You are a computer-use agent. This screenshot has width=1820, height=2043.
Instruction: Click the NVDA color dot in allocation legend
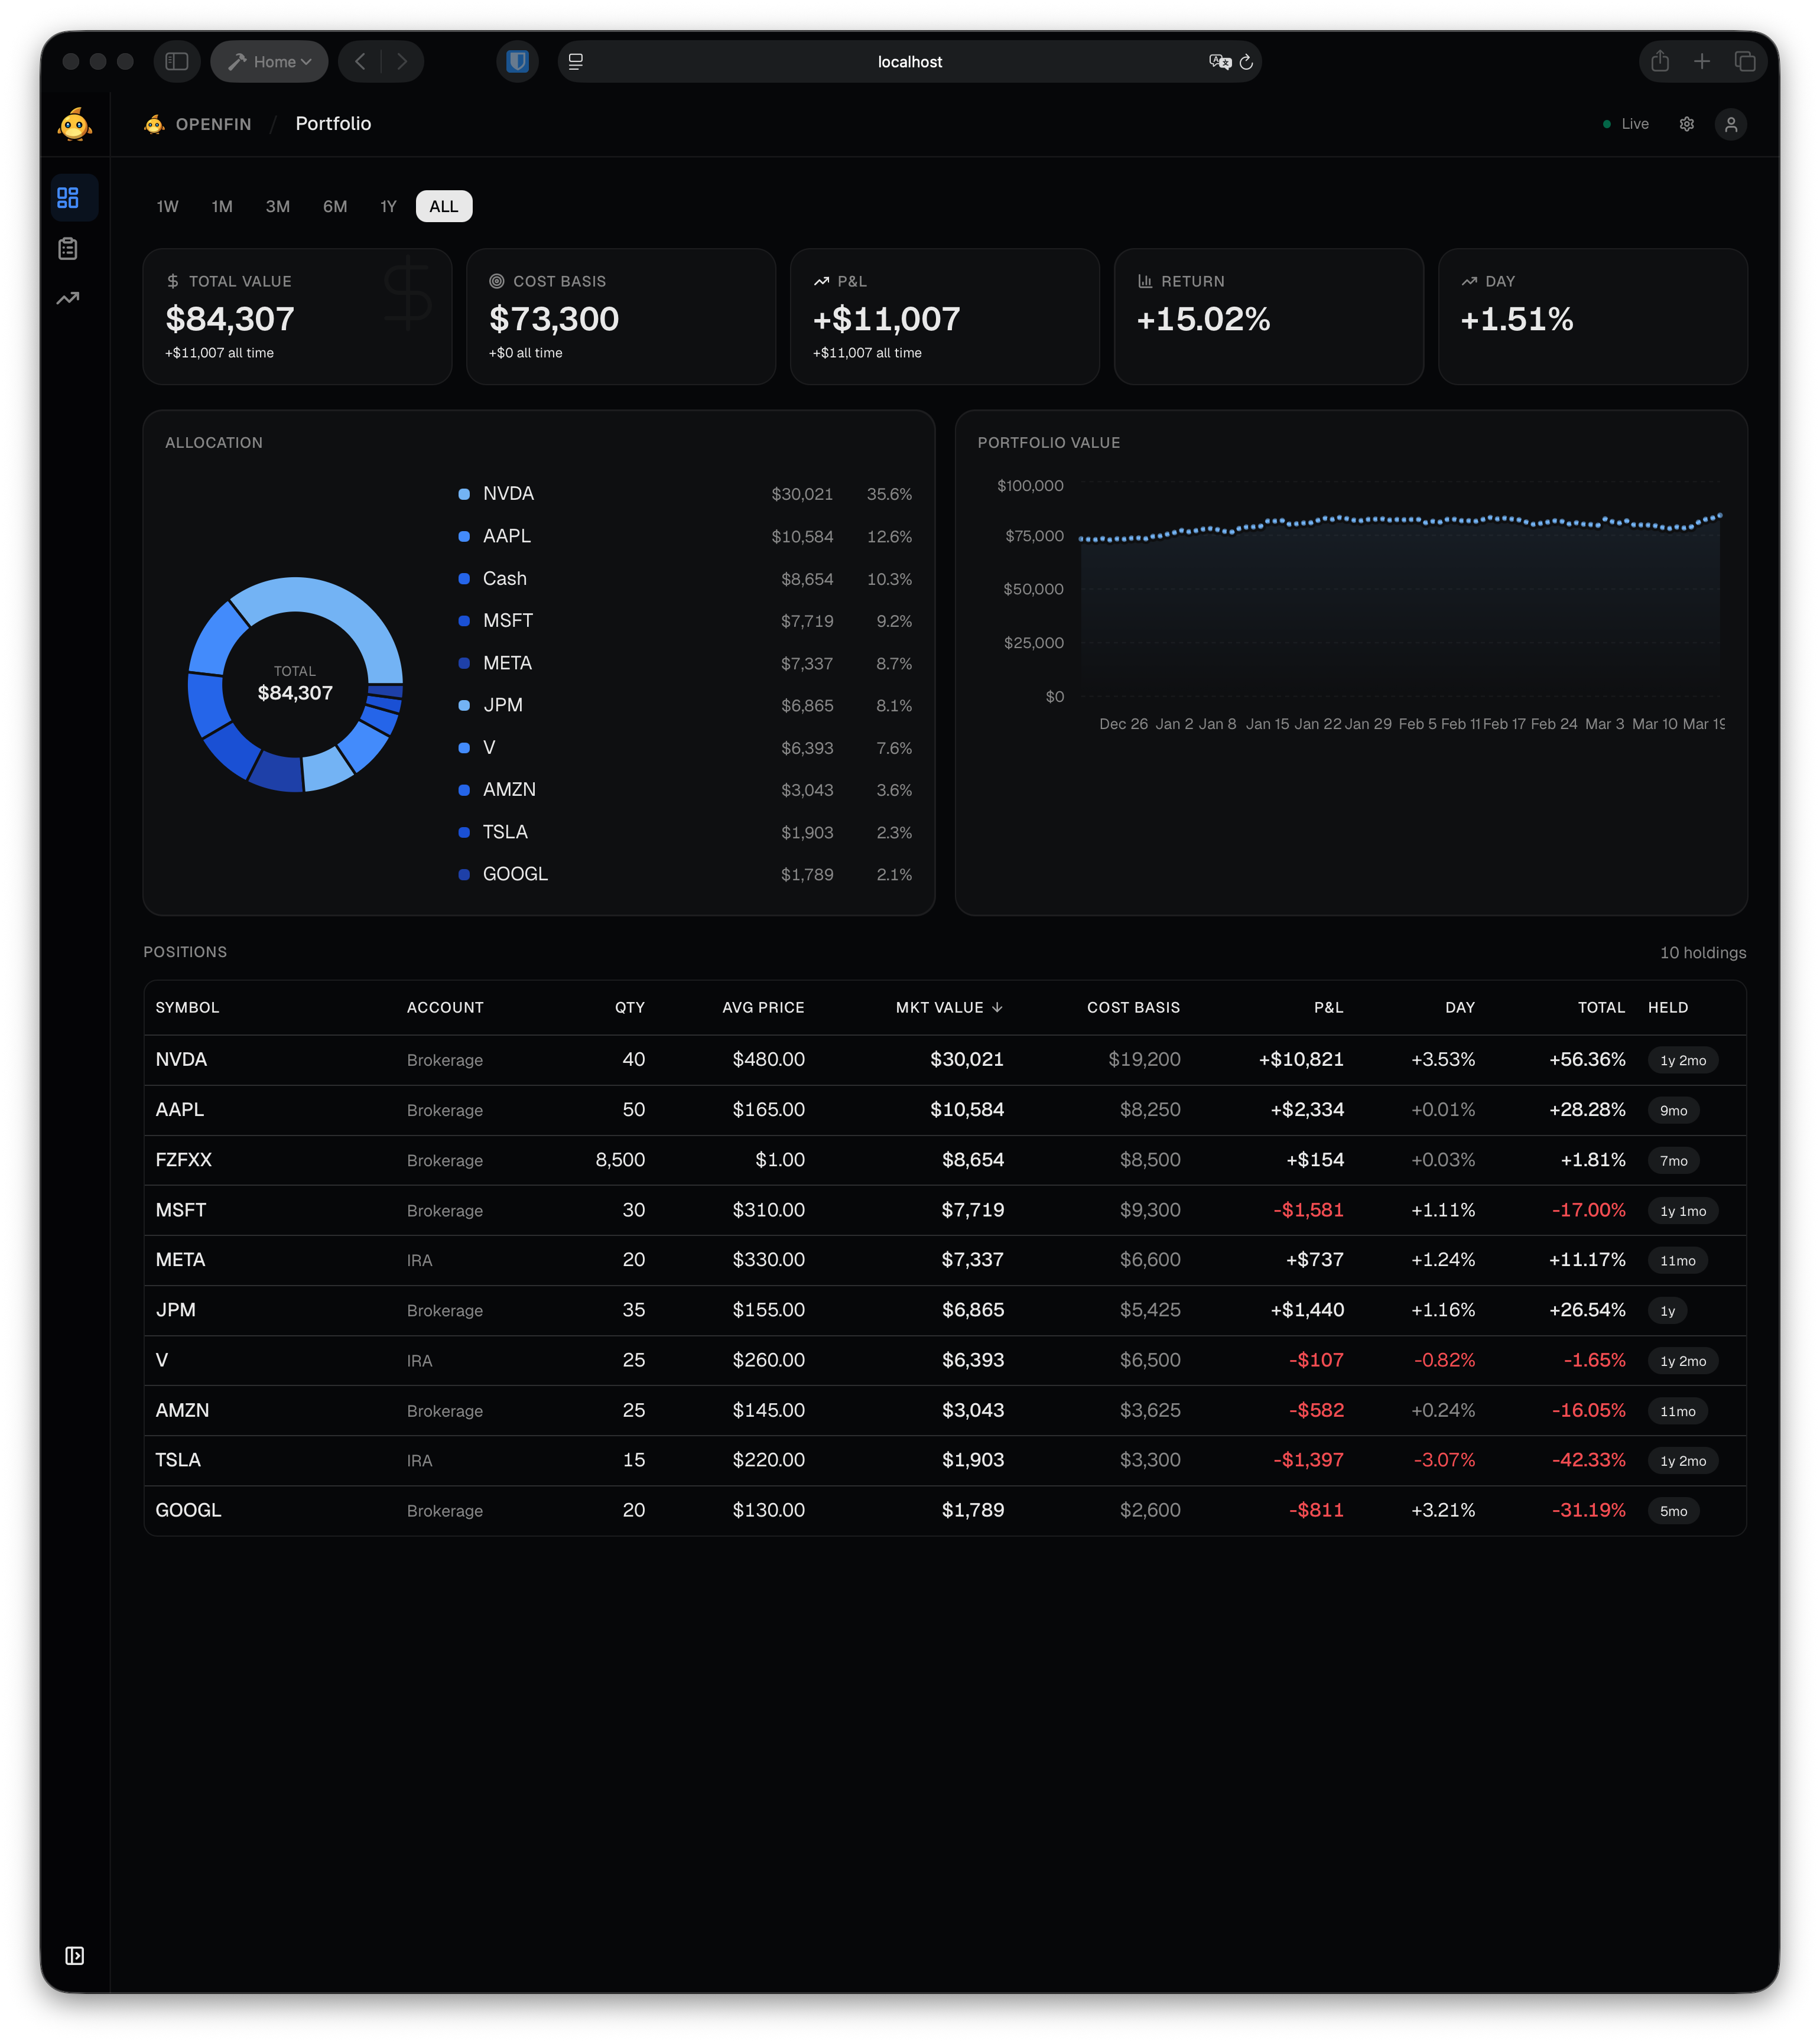tap(464, 494)
